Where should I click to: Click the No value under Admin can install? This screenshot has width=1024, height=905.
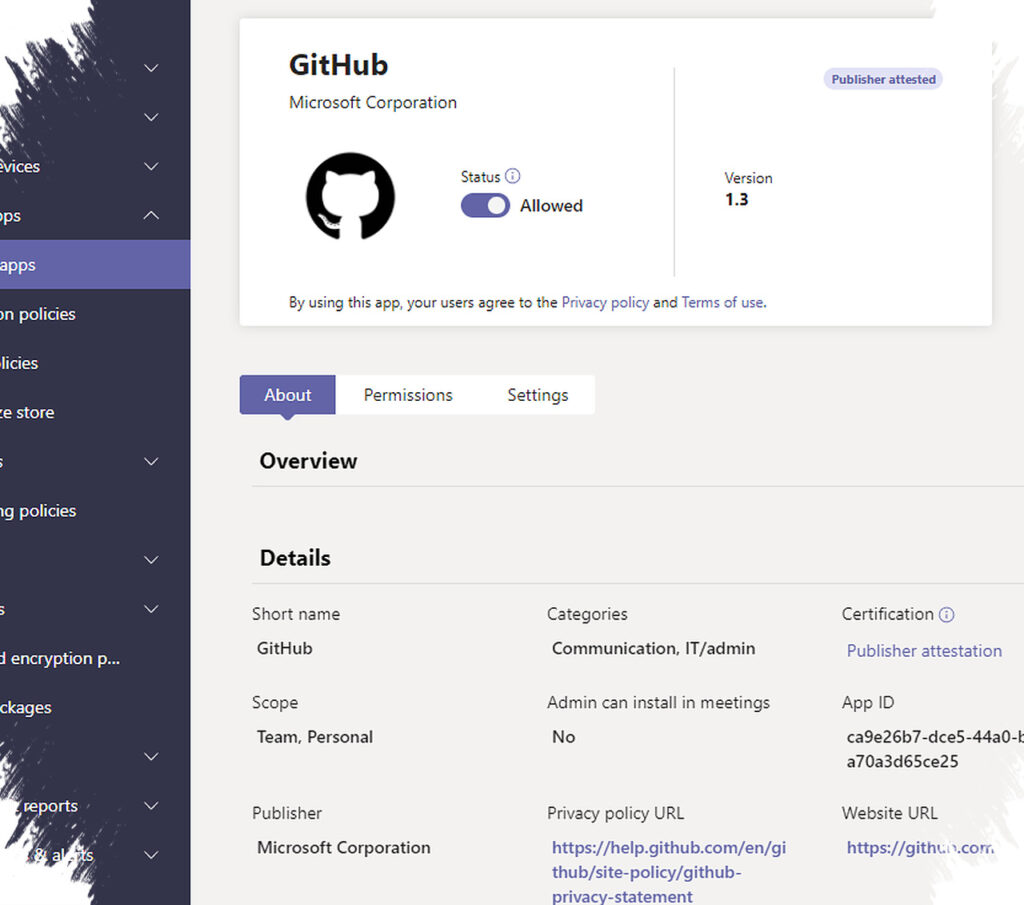(563, 737)
